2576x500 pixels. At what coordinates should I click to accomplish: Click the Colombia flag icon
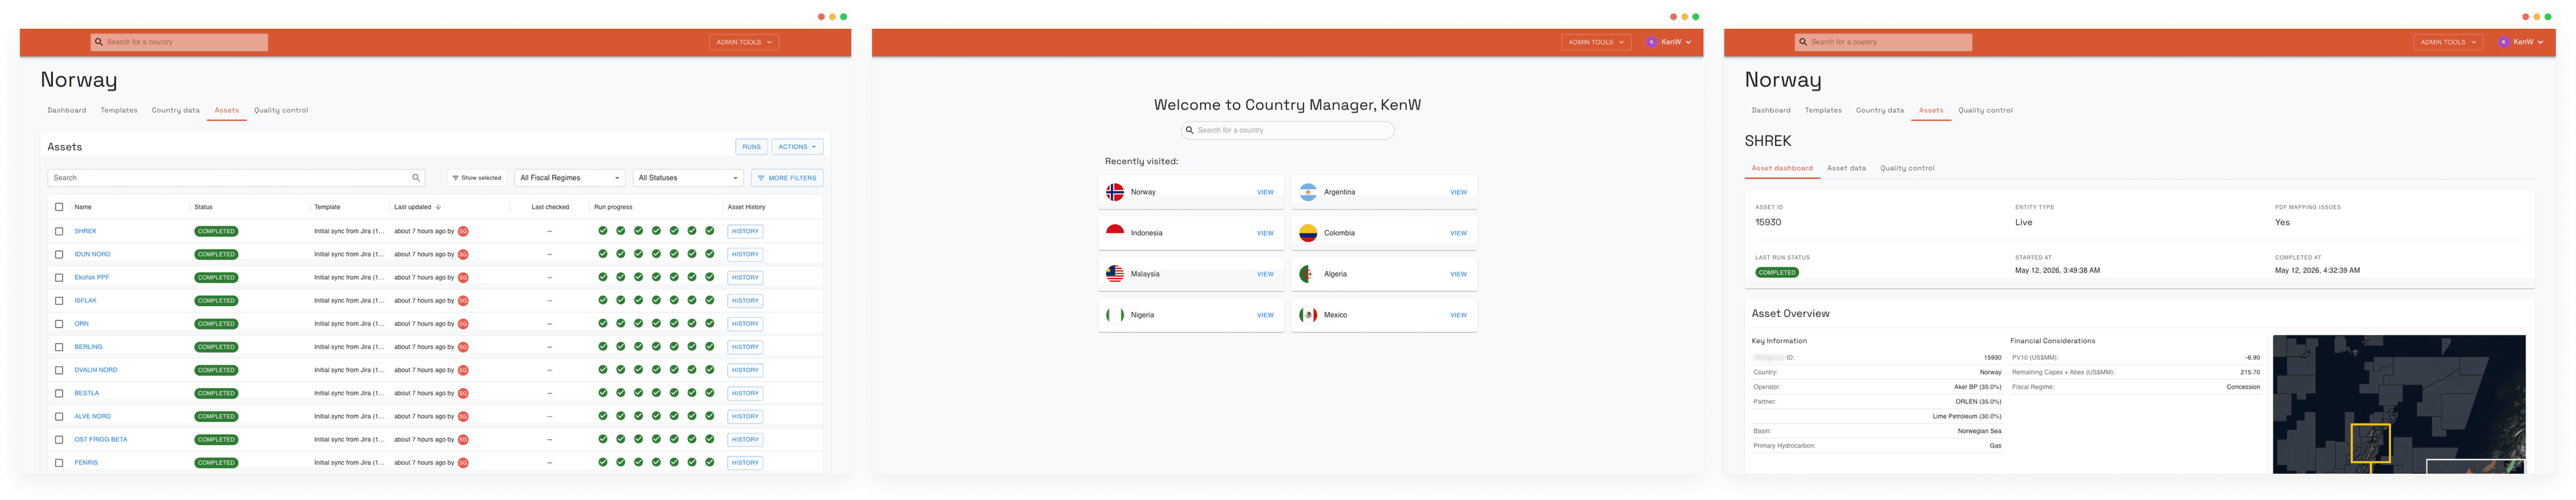1308,233
